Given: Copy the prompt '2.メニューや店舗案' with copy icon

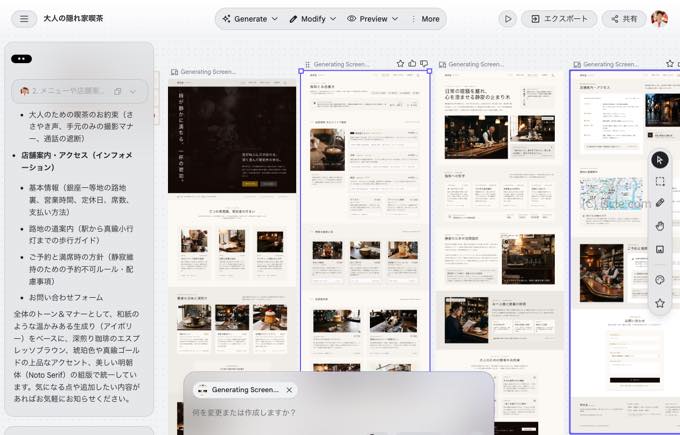Looking at the screenshot, I should tap(118, 92).
